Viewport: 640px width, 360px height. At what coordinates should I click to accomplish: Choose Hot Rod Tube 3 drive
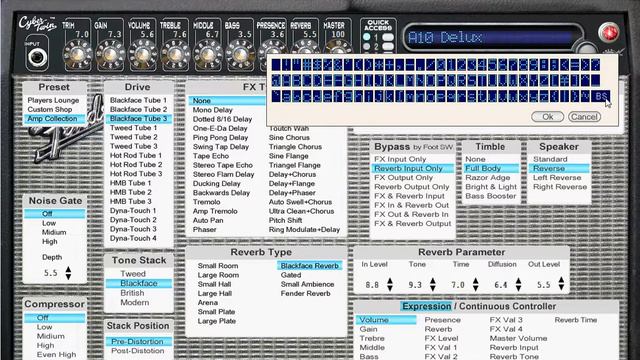tap(136, 174)
